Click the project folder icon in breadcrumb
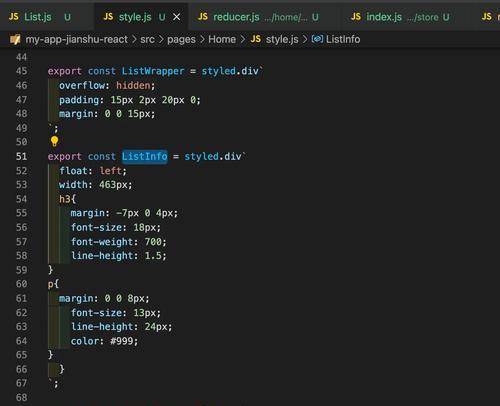Screen dimensions: 500x406 coord(15,39)
